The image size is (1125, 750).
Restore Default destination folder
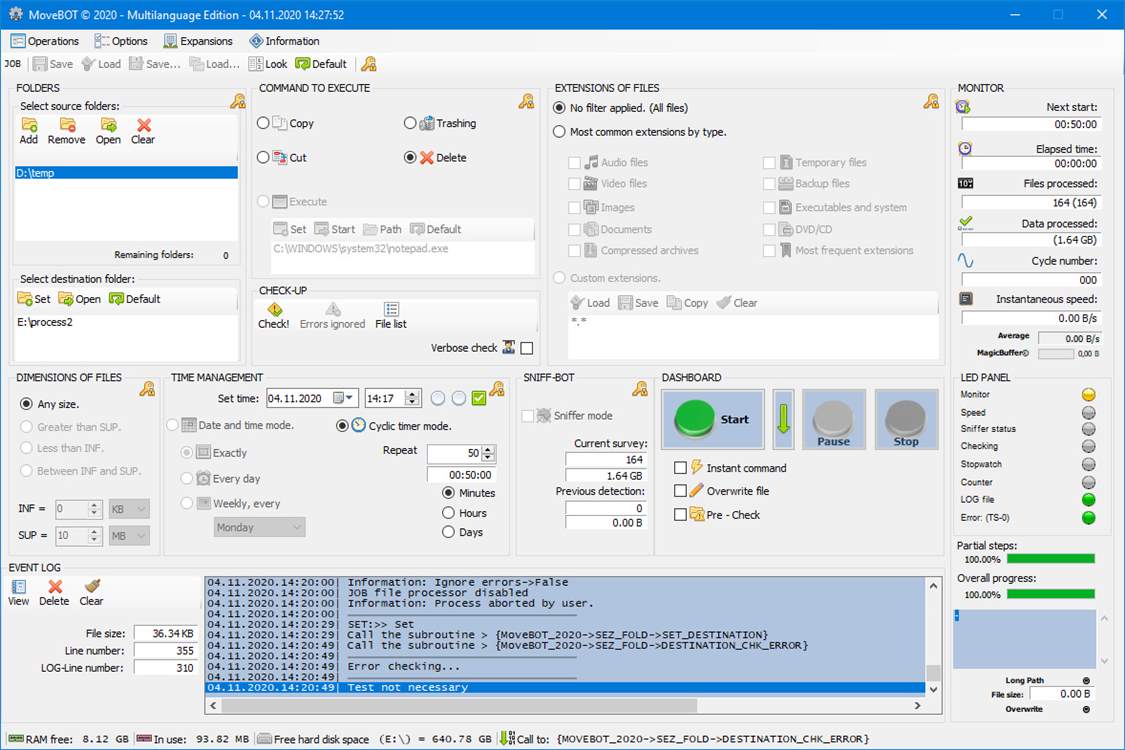(135, 299)
